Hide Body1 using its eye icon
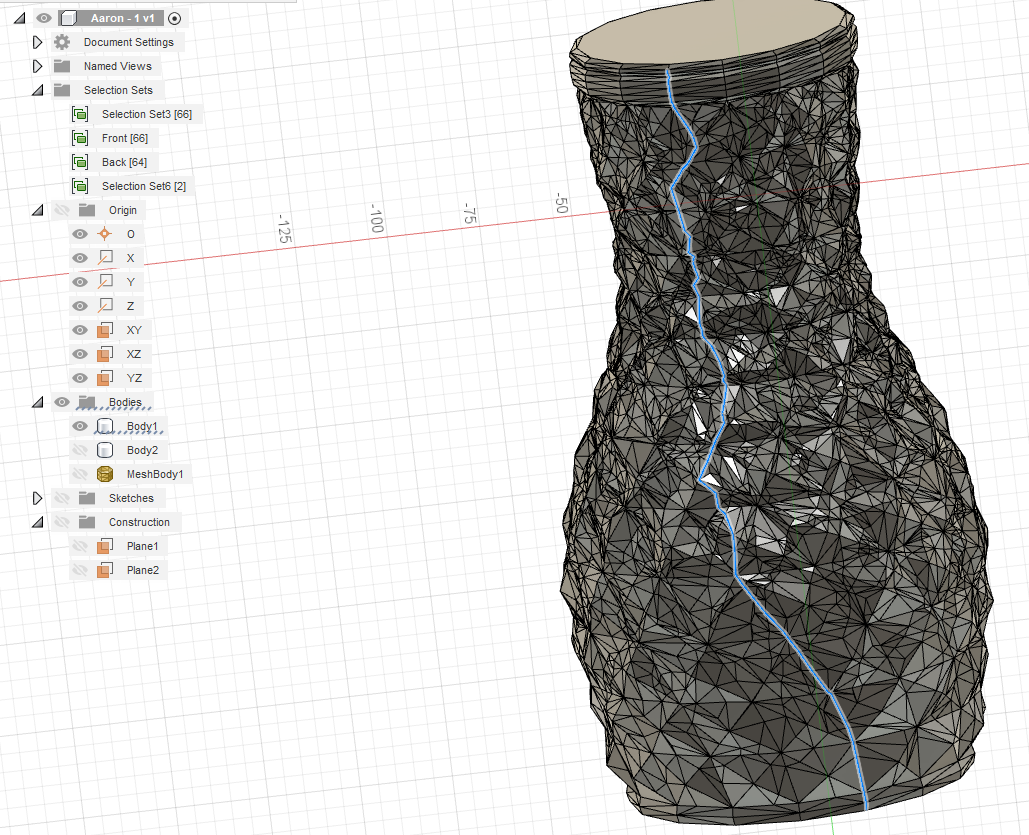The width and height of the screenshot is (1029, 835). [80, 426]
